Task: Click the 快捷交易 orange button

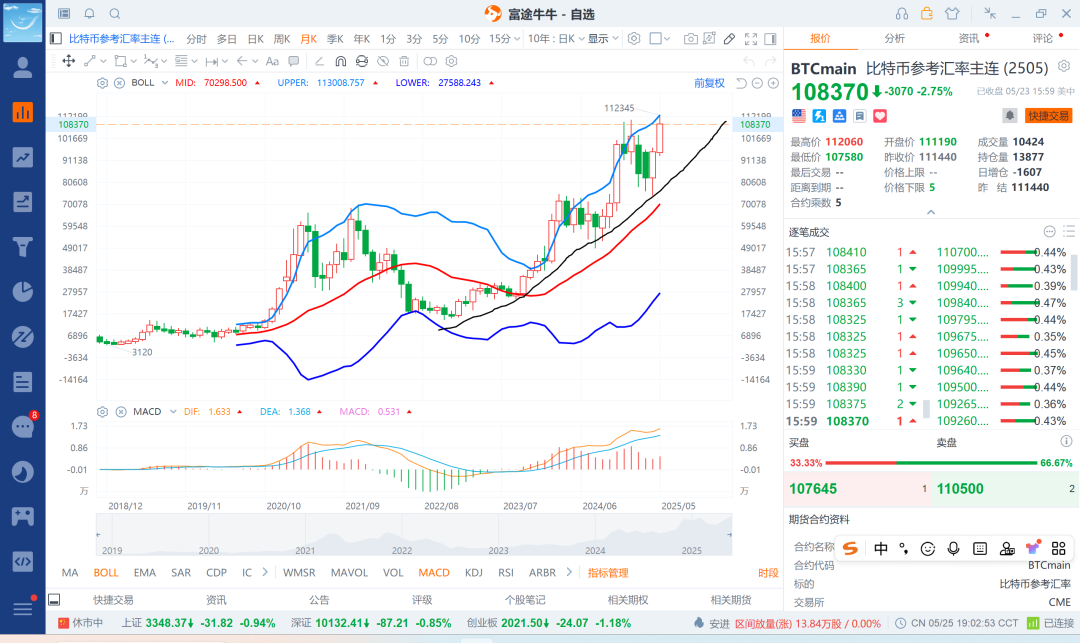Action: click(1048, 116)
